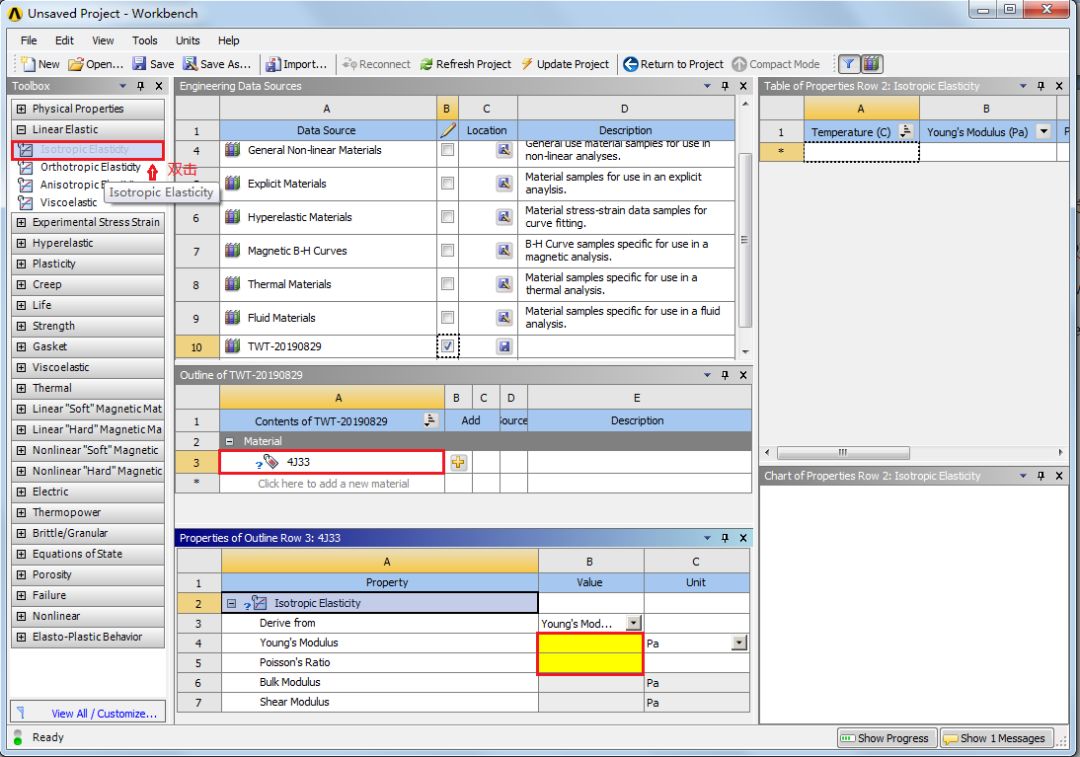Open the Young's Modulus (Pa) column dropdown
This screenshot has width=1080, height=757.
coord(1044,132)
